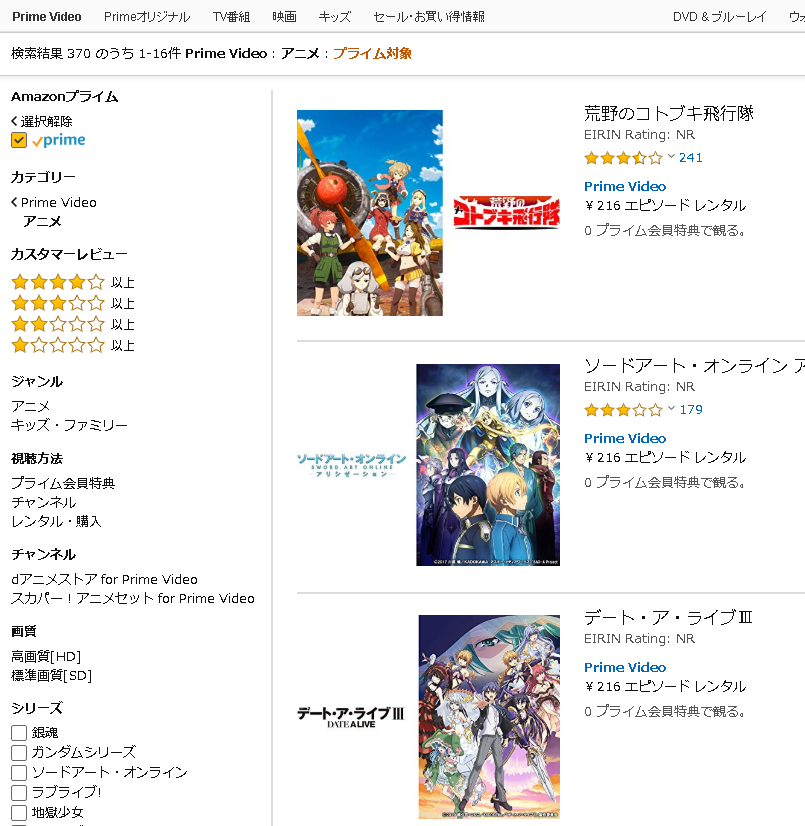
Task: Filter by one star and up
Action: [x=73, y=346]
